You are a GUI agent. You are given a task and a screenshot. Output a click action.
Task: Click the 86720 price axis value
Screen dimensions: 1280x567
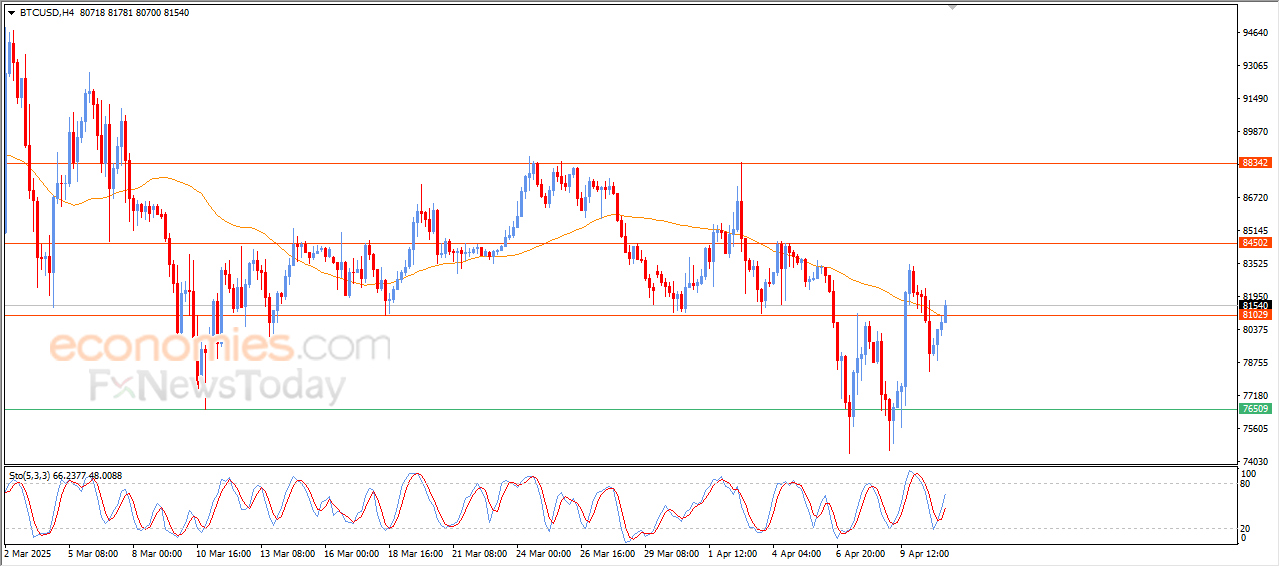coord(1255,198)
